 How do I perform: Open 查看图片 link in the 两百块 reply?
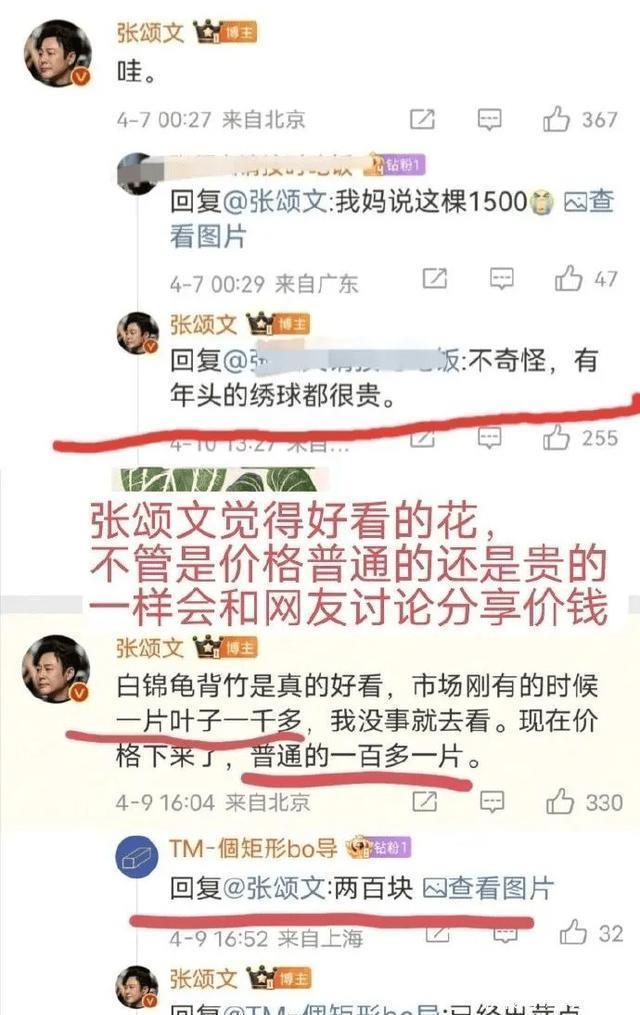tap(488, 888)
